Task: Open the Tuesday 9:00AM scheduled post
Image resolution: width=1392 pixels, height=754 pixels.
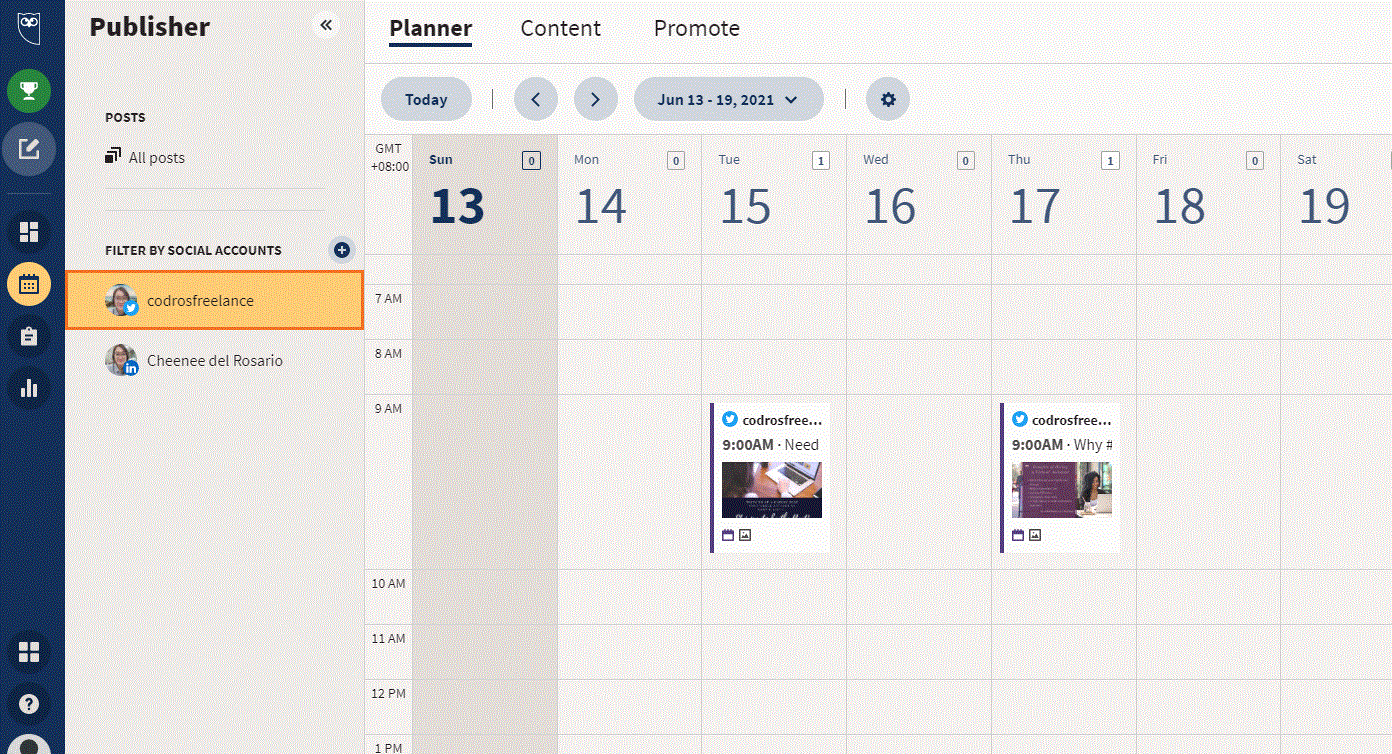Action: click(770, 478)
